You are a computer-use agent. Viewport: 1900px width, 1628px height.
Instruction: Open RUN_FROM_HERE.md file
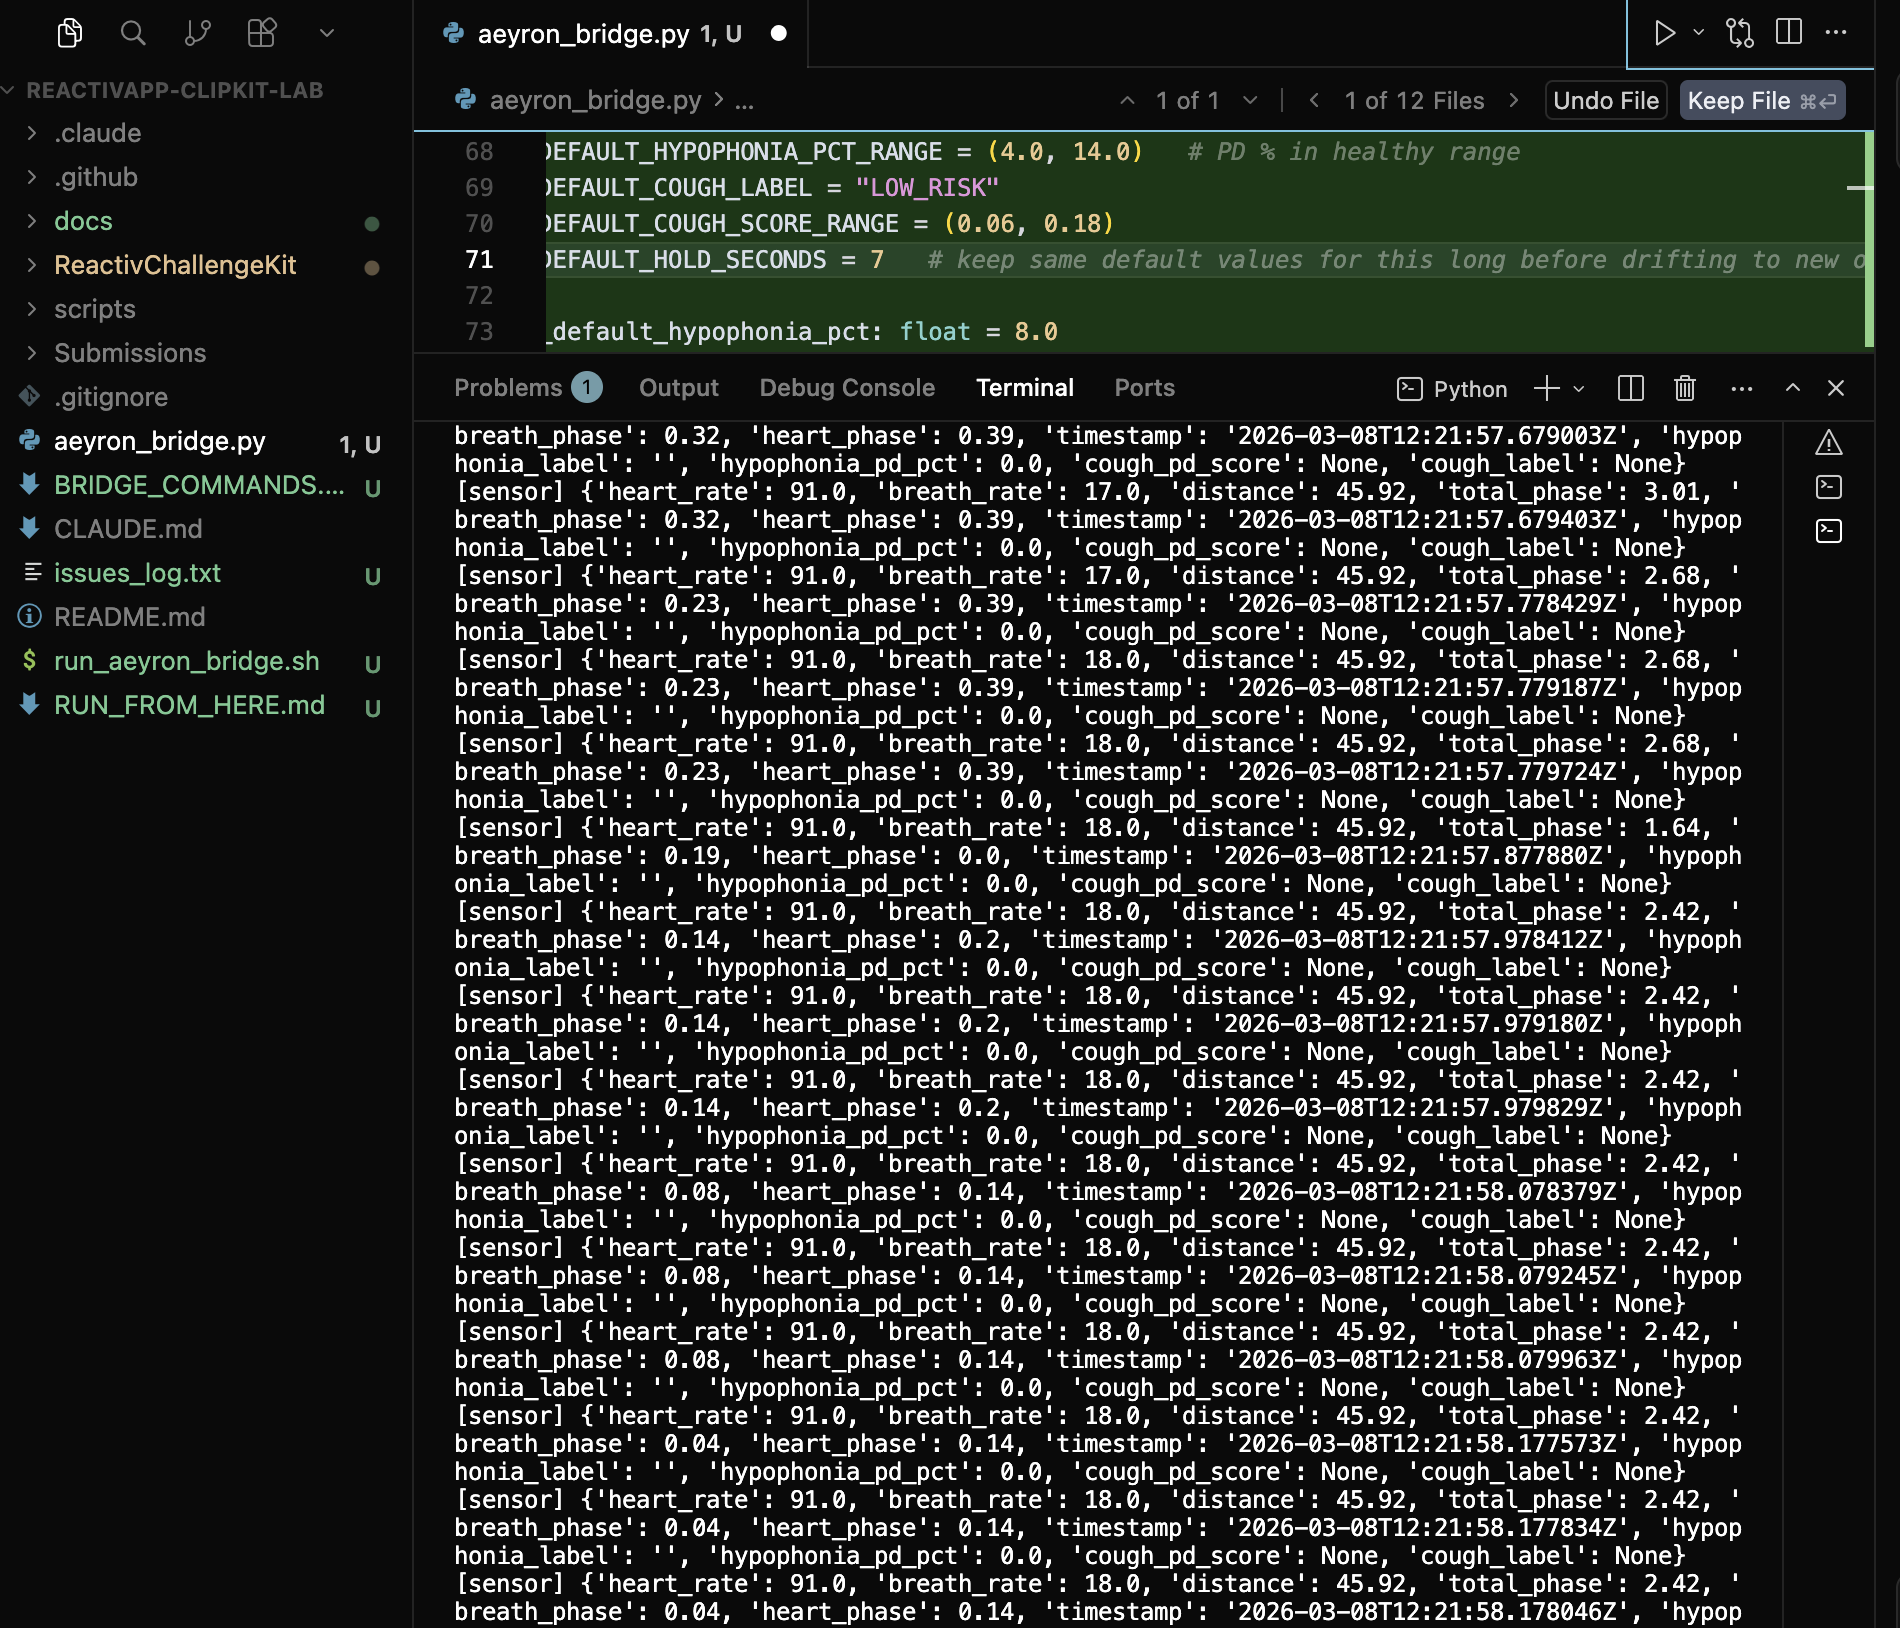pos(206,705)
